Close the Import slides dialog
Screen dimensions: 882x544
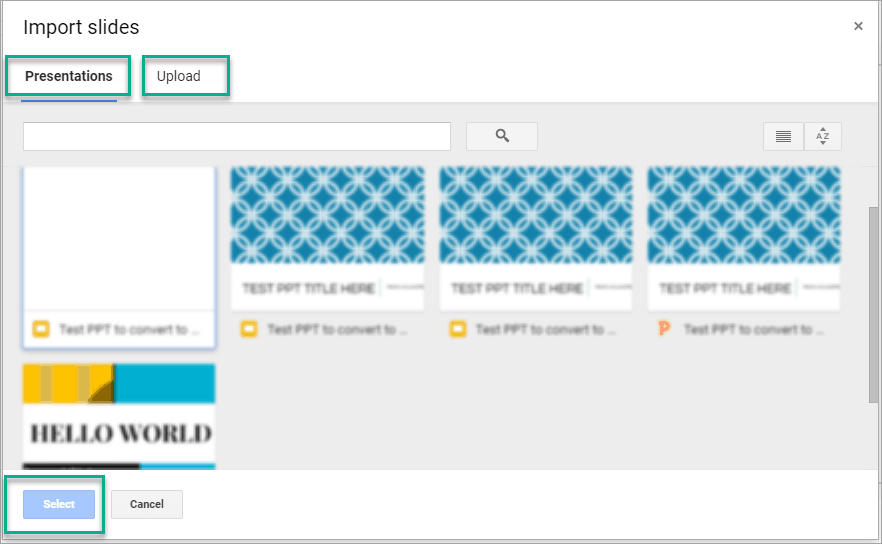click(858, 27)
